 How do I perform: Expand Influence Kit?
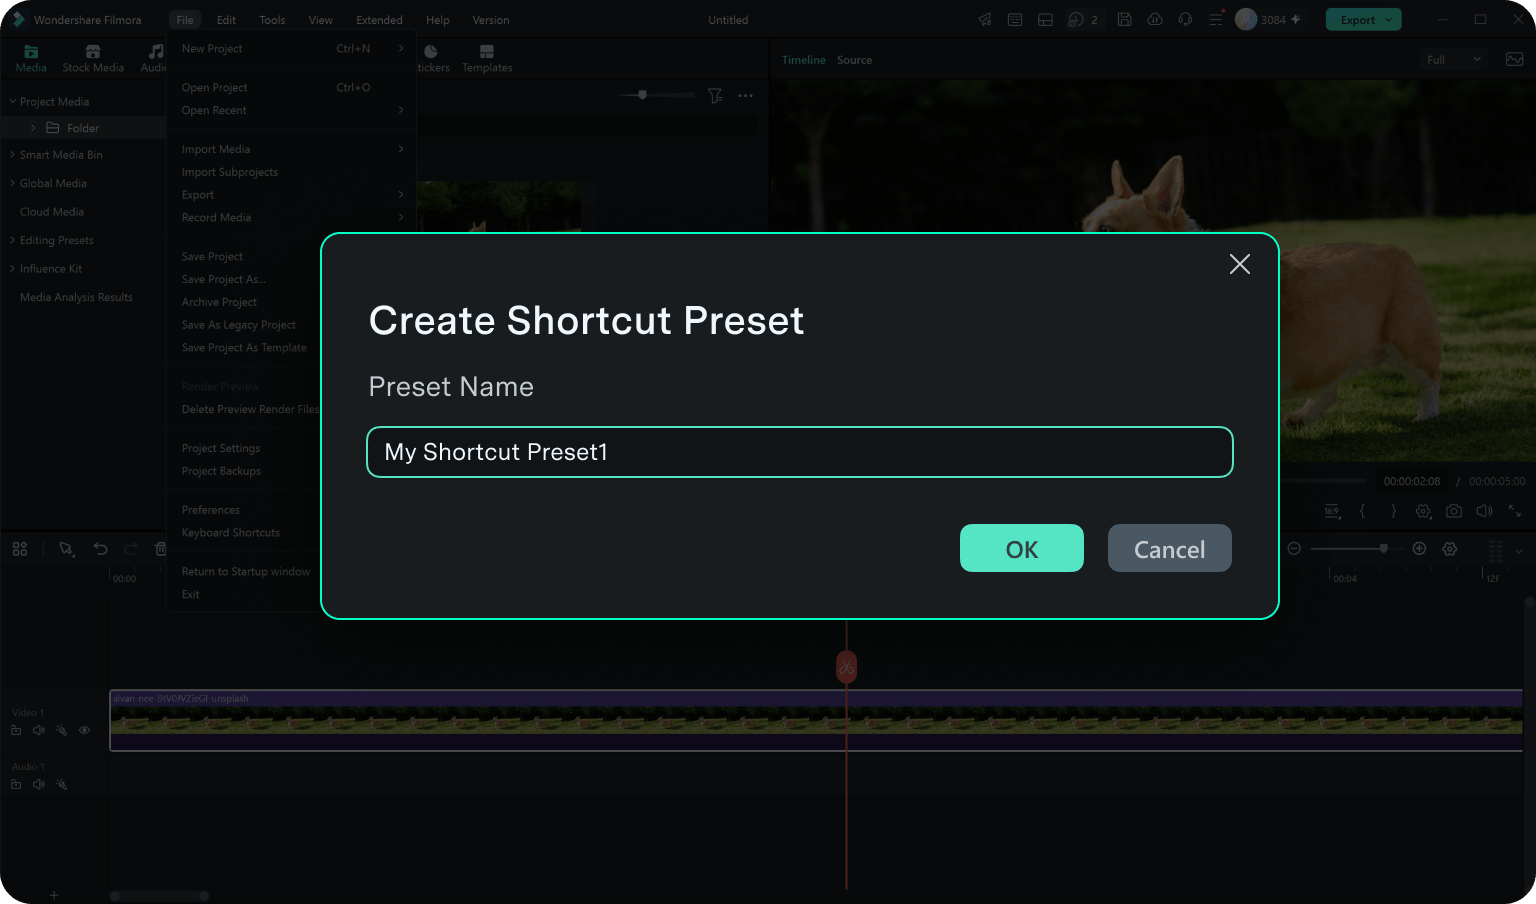[x=13, y=269]
